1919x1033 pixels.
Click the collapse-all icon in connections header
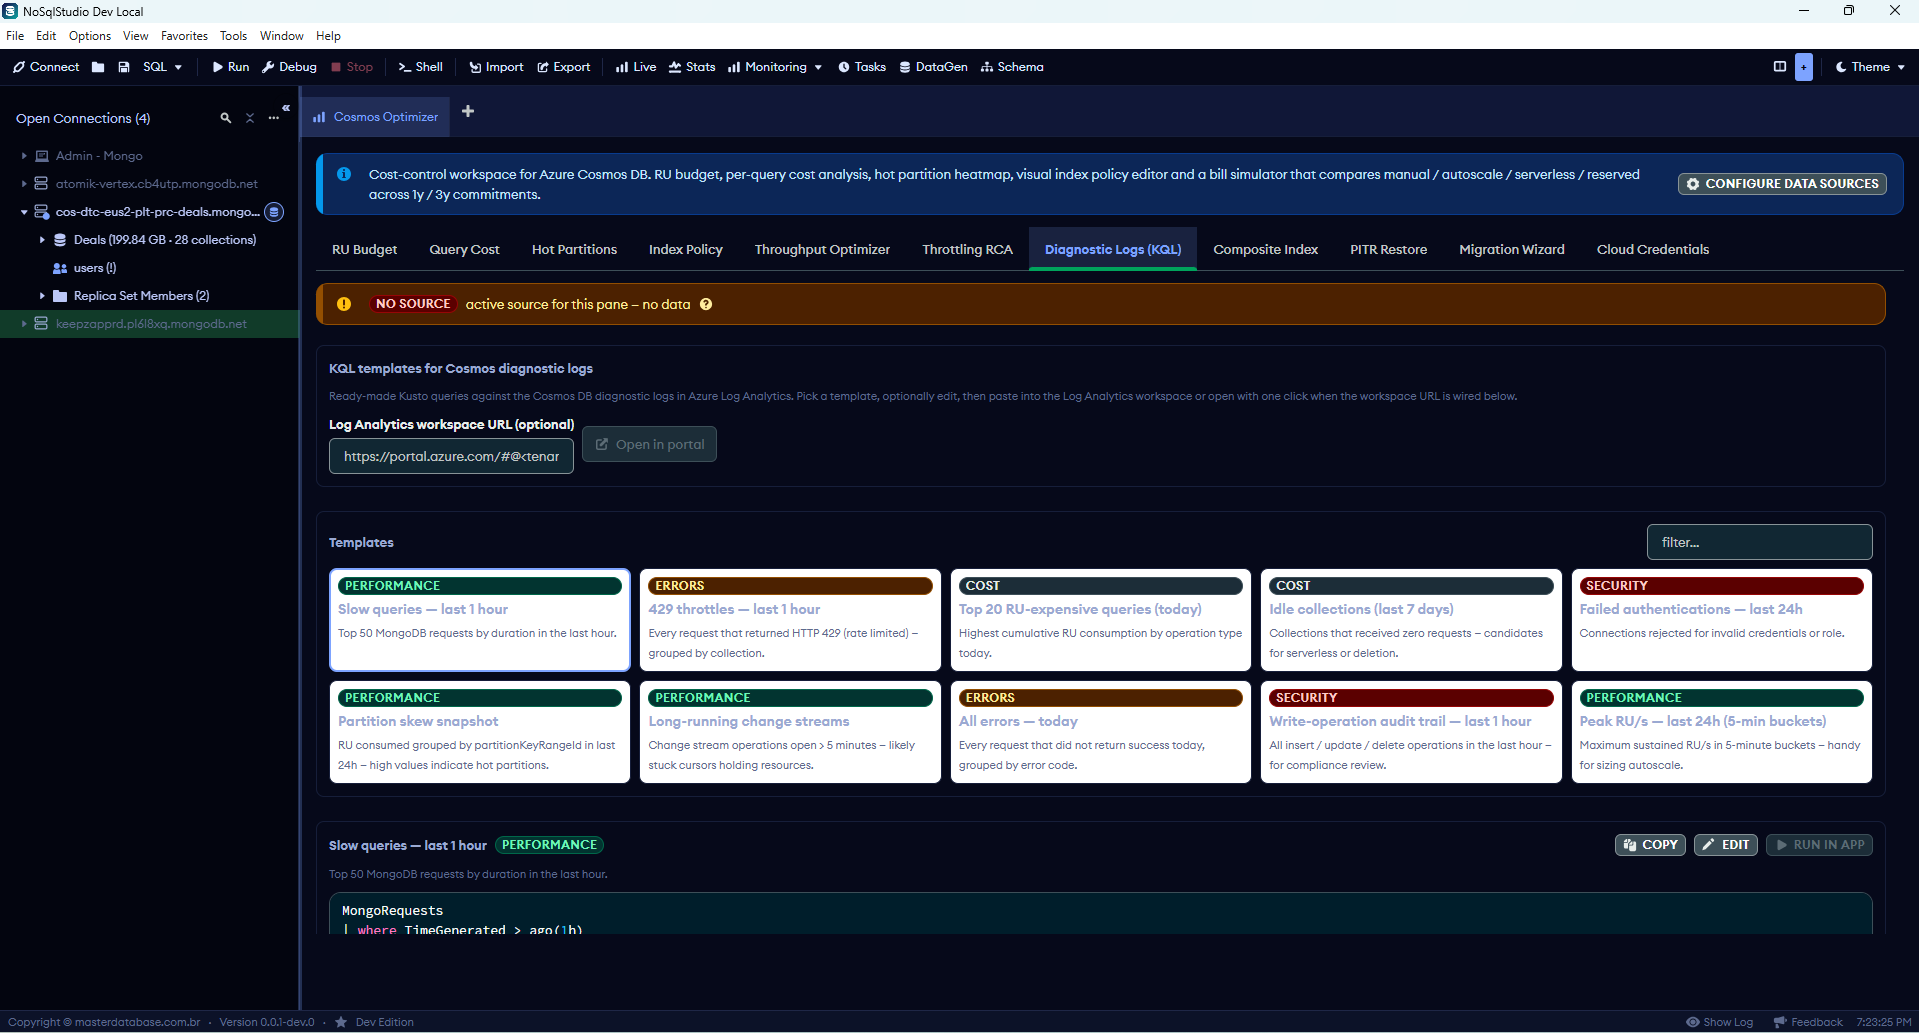pos(250,118)
